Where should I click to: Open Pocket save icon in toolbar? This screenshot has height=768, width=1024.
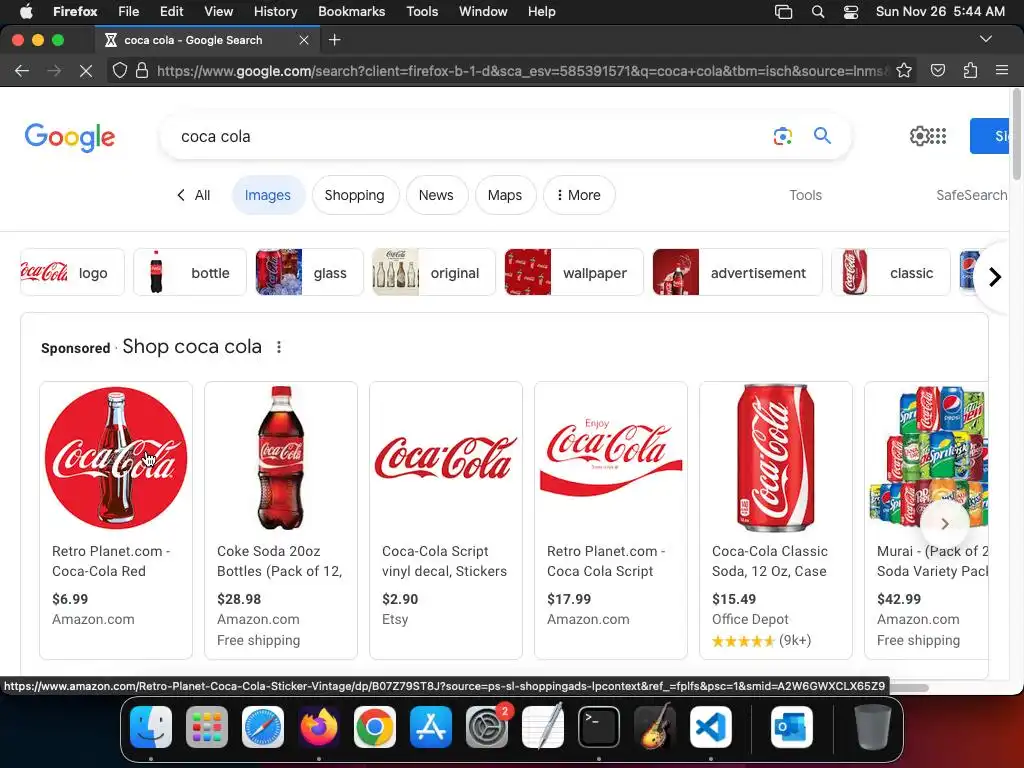click(x=938, y=71)
